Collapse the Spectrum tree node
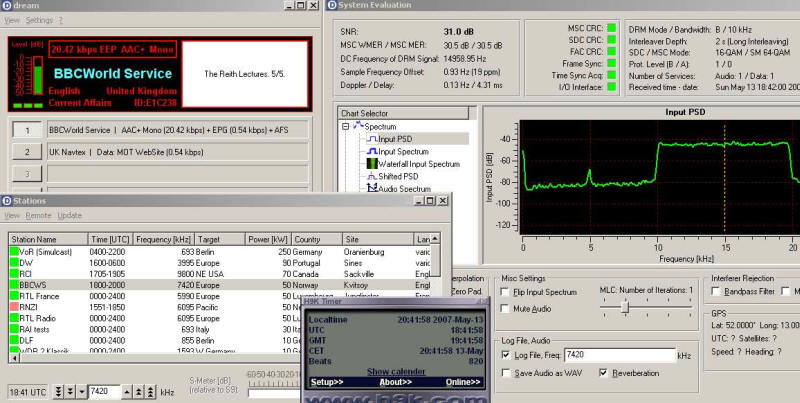800x403 pixels. coord(346,126)
